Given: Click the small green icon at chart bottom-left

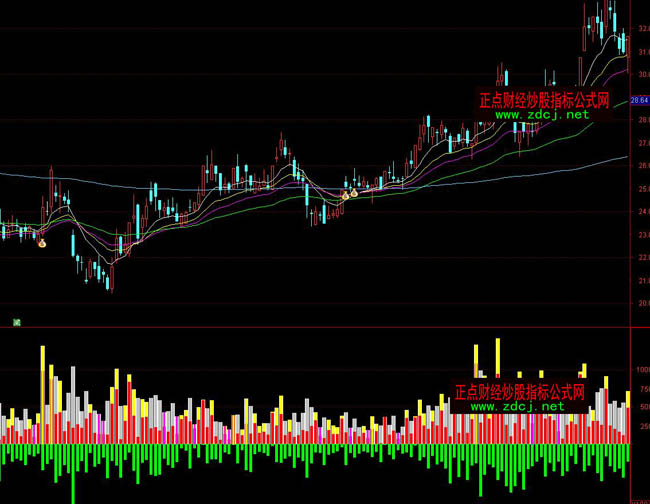Looking at the screenshot, I should [x=17, y=321].
